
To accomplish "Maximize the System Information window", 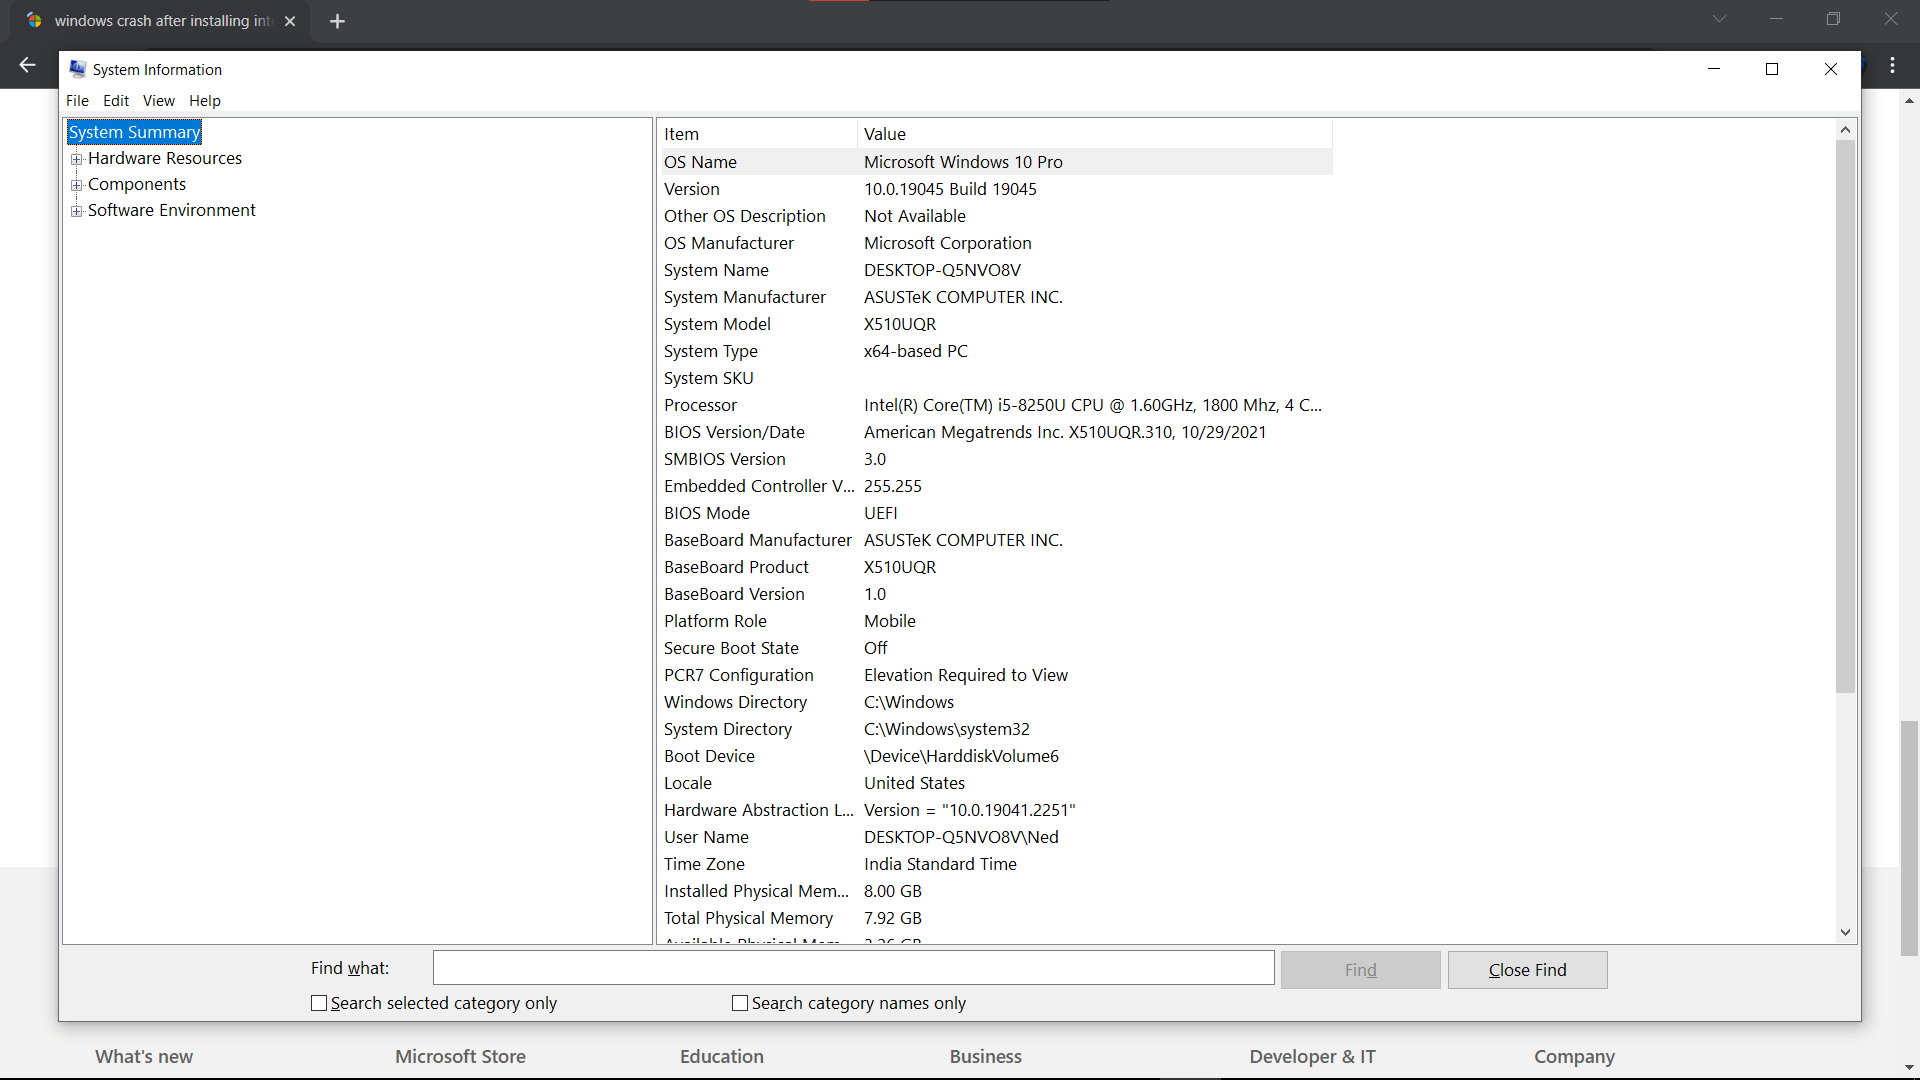I will pyautogui.click(x=1772, y=69).
